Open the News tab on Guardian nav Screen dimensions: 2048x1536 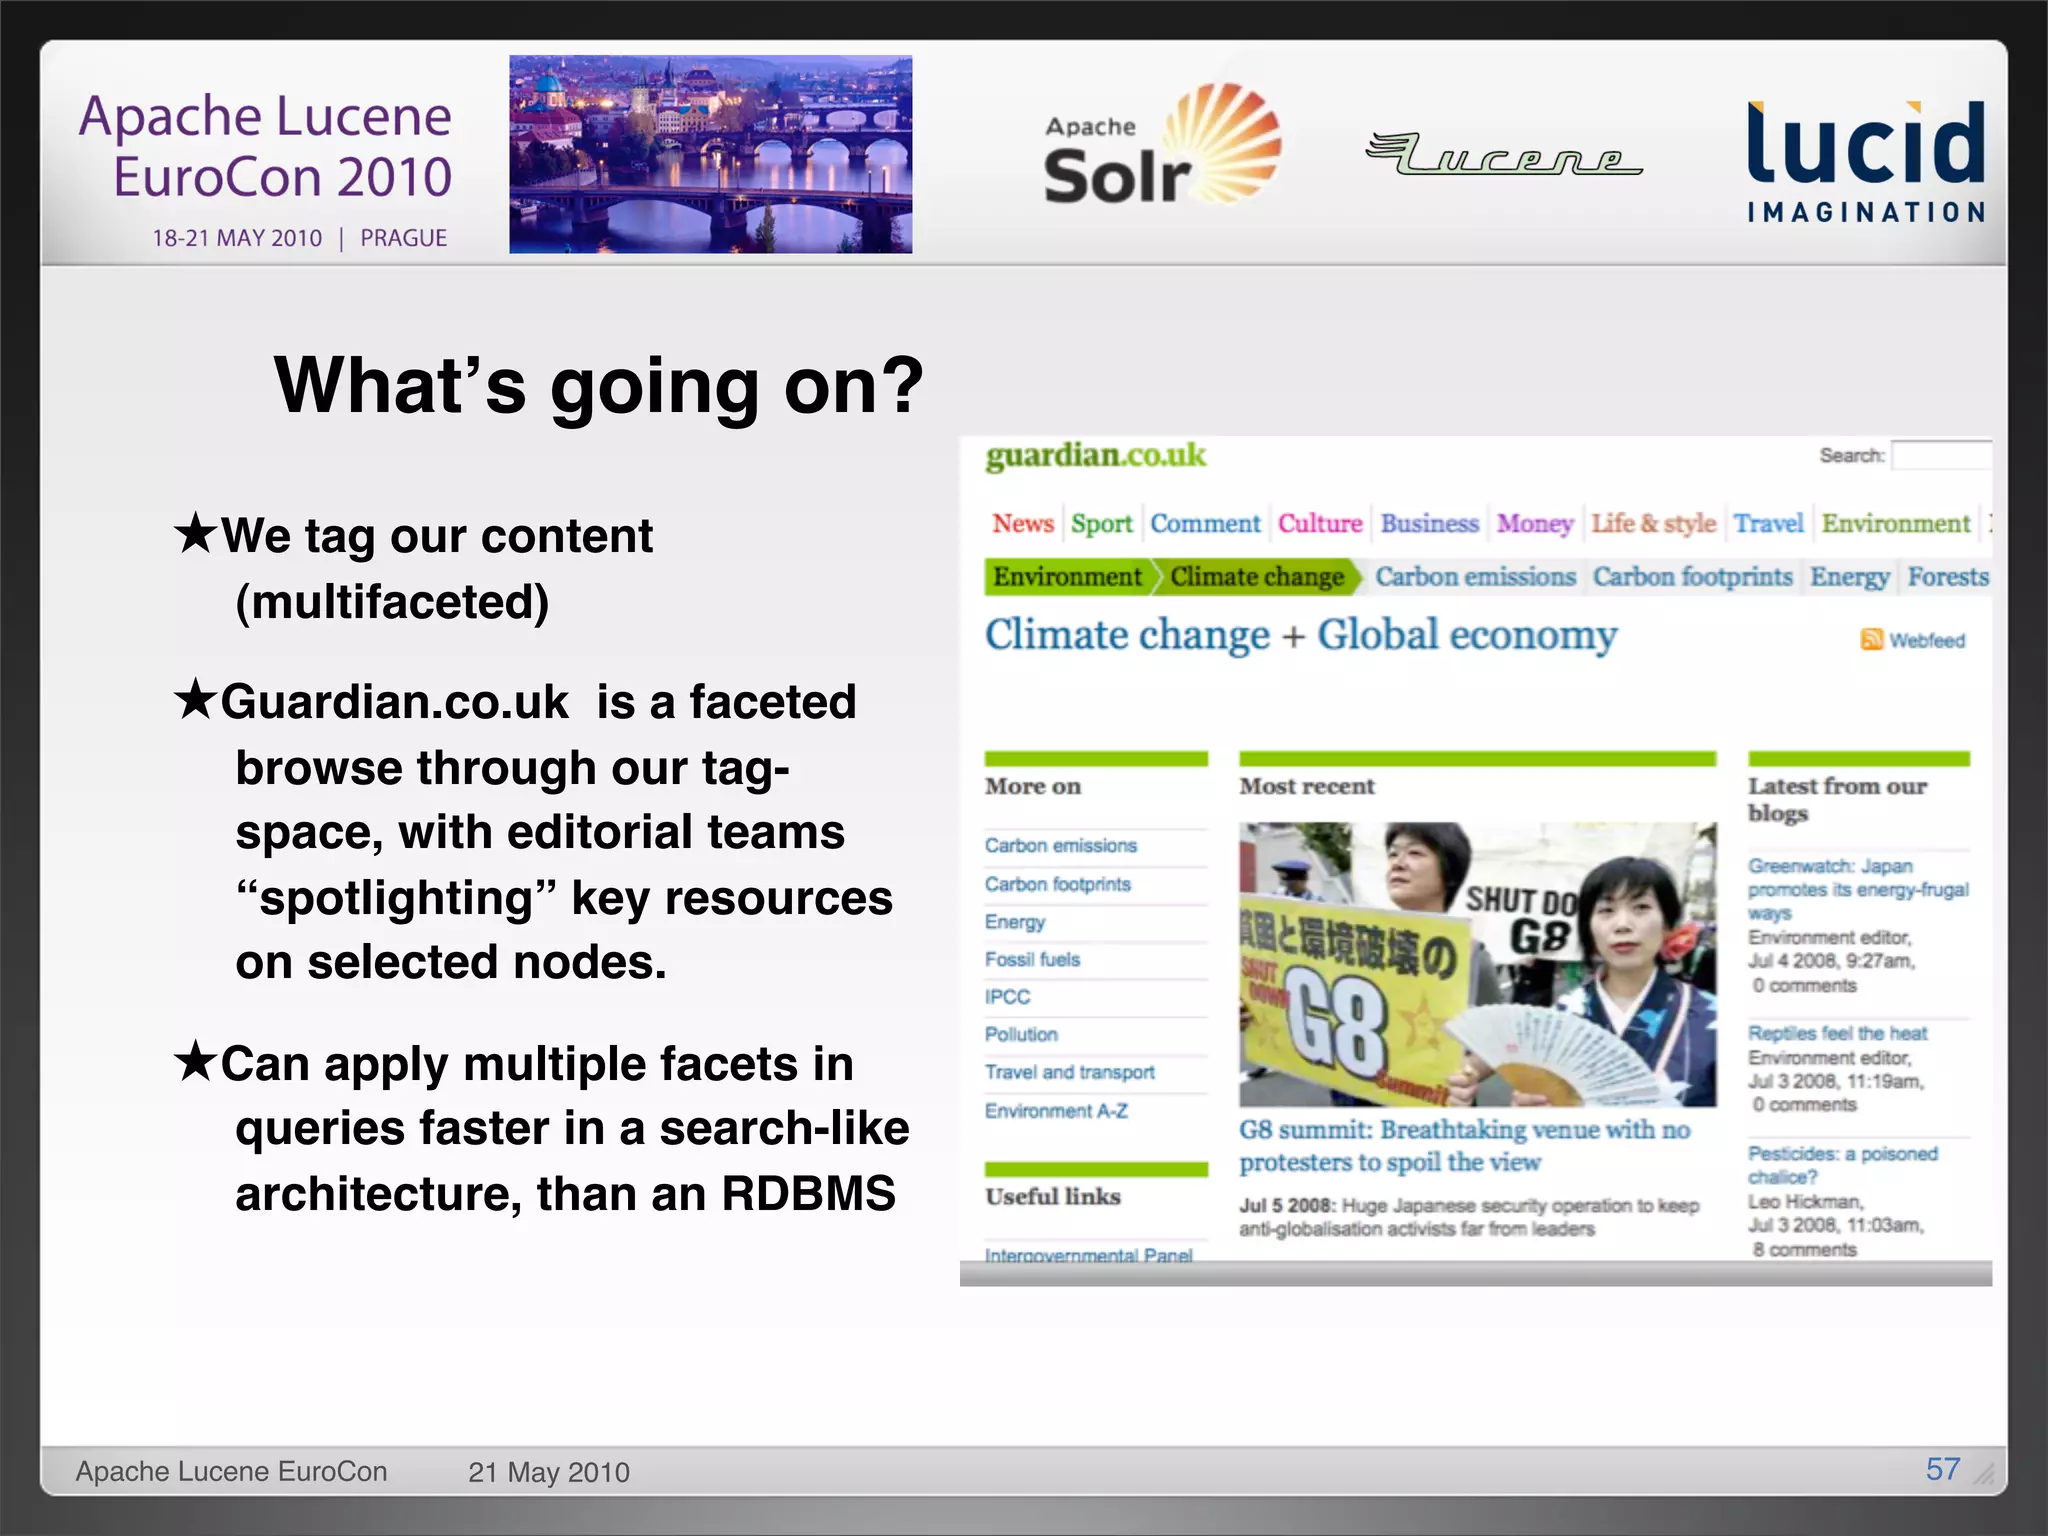click(1023, 523)
